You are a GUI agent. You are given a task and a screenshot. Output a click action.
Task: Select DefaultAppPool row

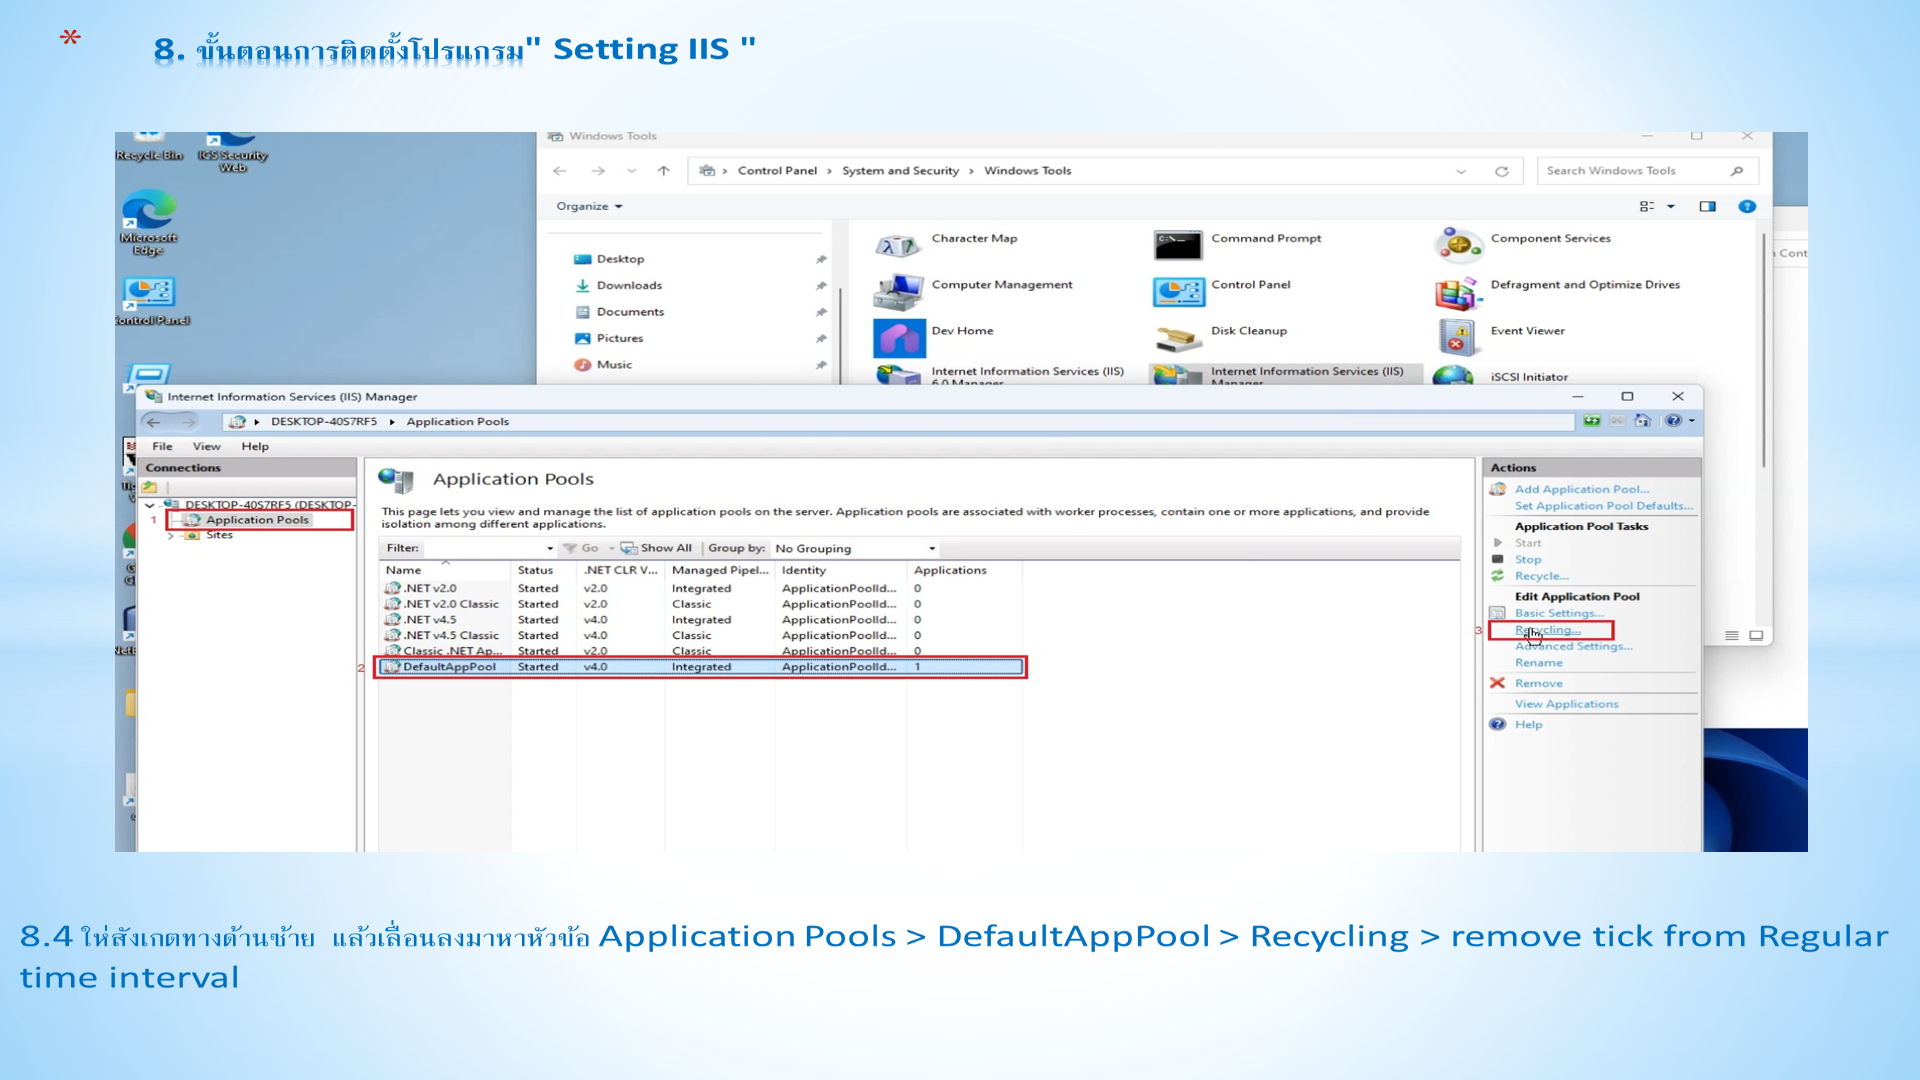701,667
